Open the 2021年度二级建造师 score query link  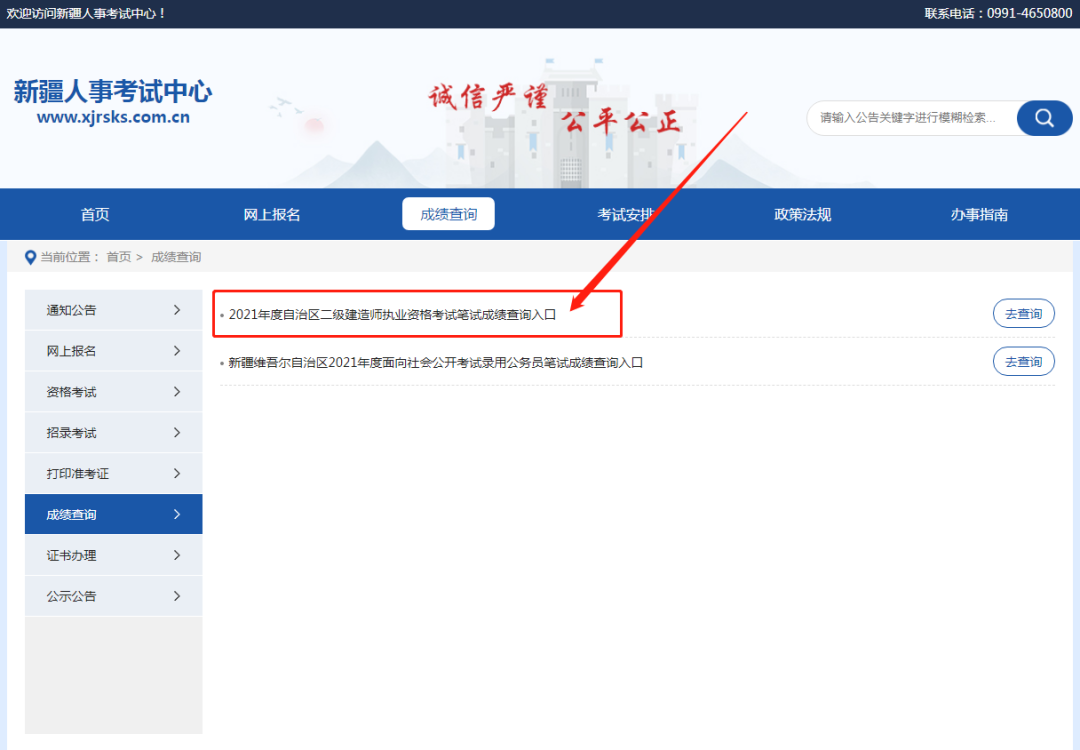392,314
